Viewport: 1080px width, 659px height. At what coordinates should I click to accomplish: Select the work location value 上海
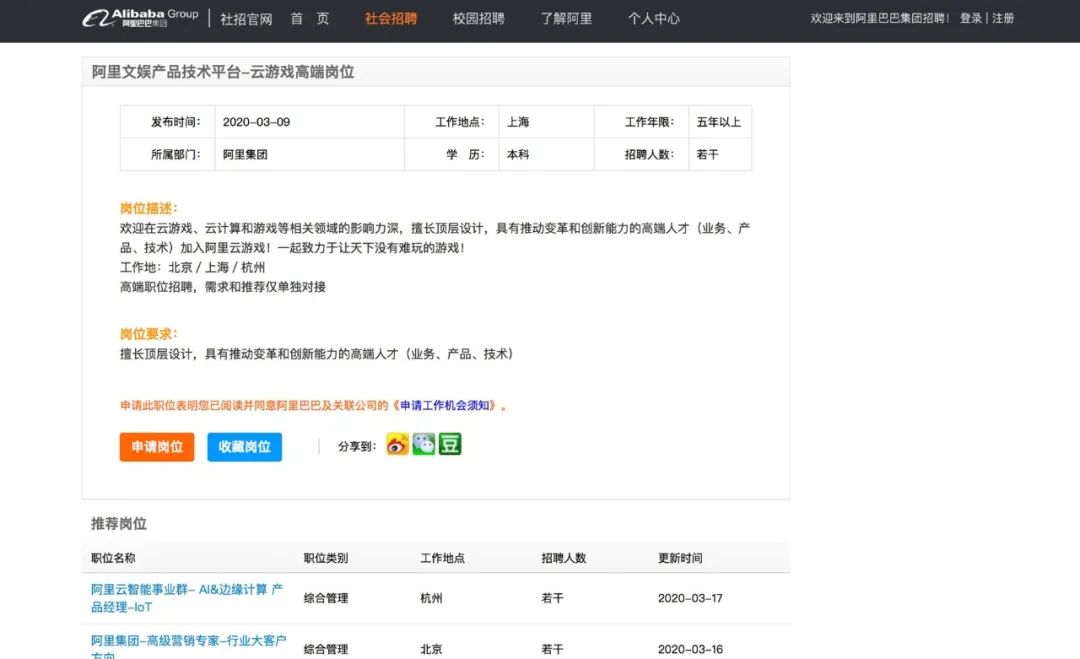(x=518, y=122)
